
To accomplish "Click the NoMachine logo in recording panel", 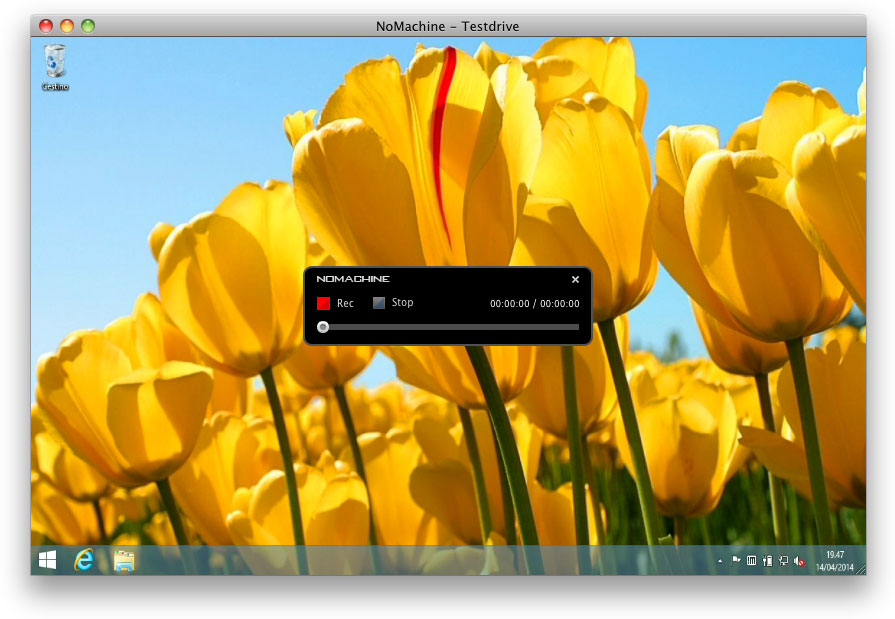I will tap(353, 279).
